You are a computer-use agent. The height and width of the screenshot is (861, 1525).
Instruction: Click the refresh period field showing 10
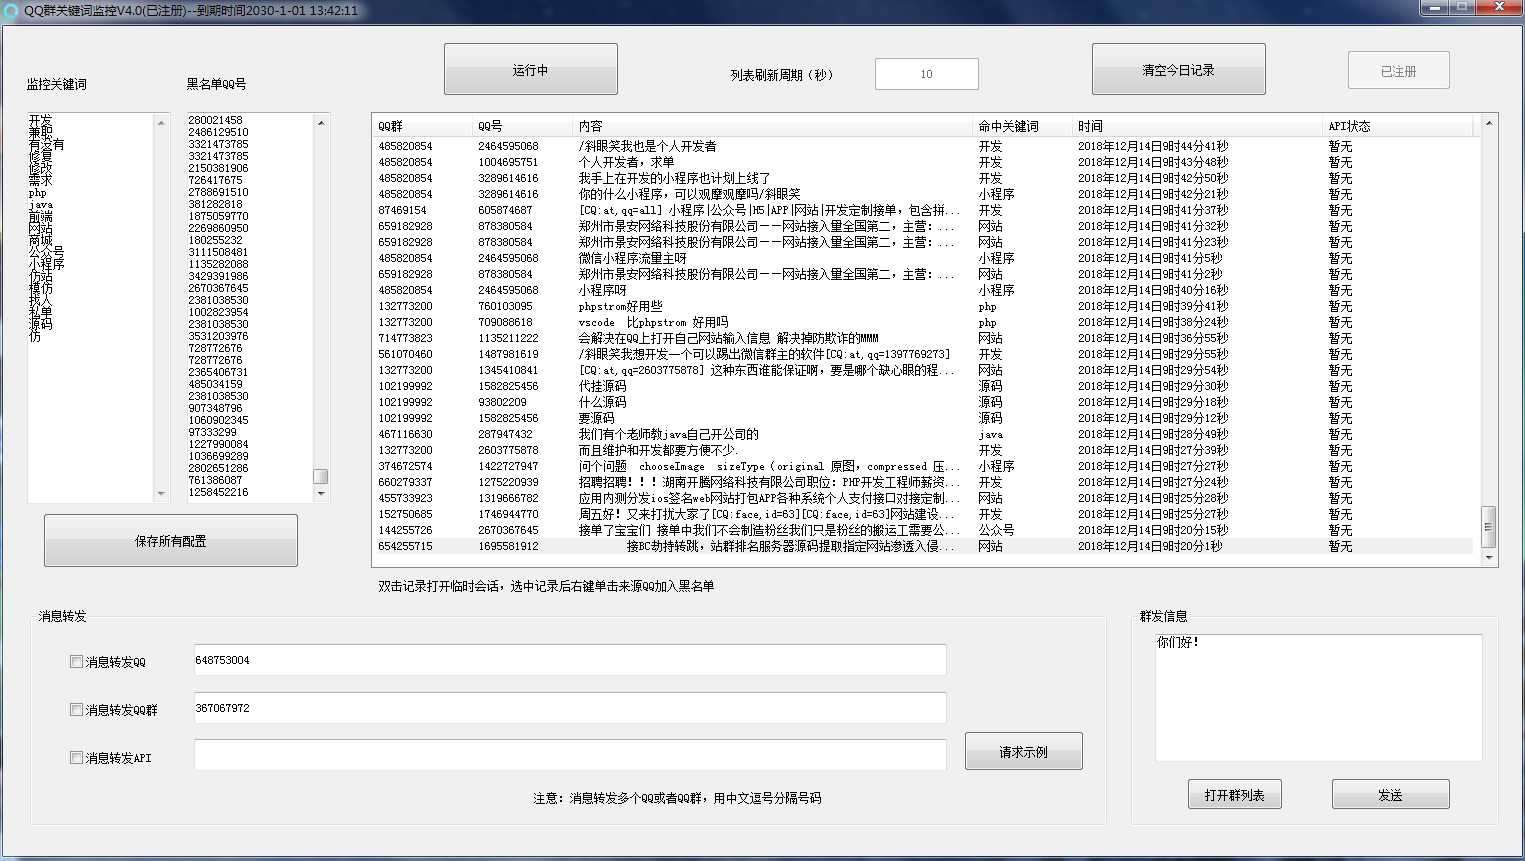pos(926,74)
